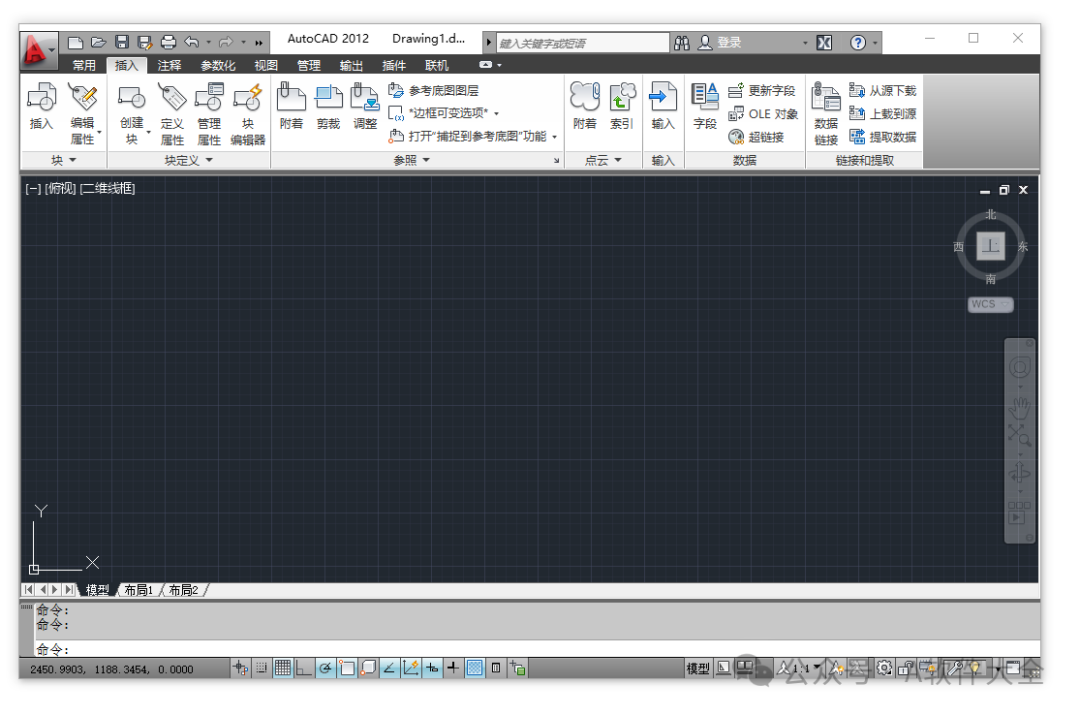The image size is (1080, 715).
Task: Expand the 点云 panel dropdown
Action: tap(618, 160)
